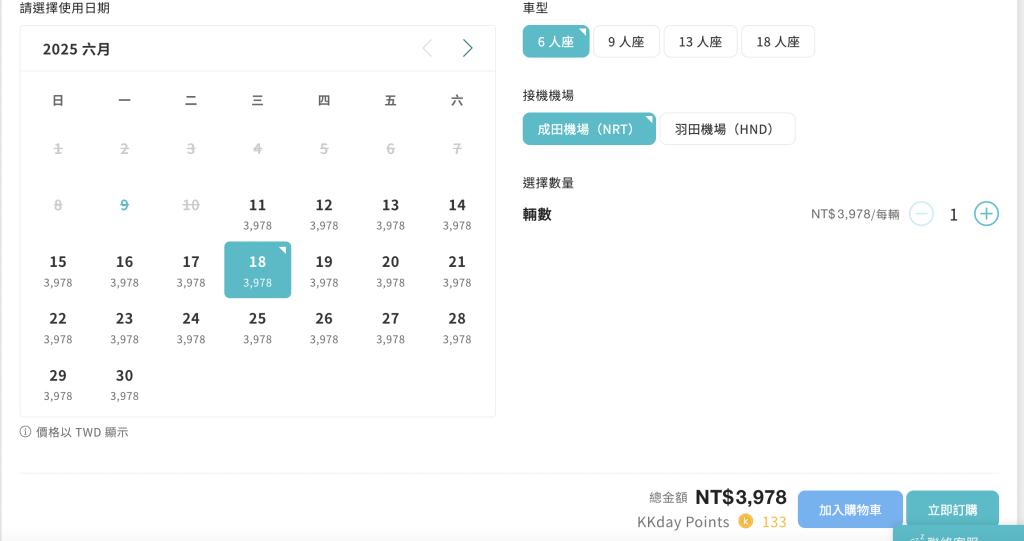
Task: Decrease vehicle quantity with minus button
Action: (x=921, y=214)
